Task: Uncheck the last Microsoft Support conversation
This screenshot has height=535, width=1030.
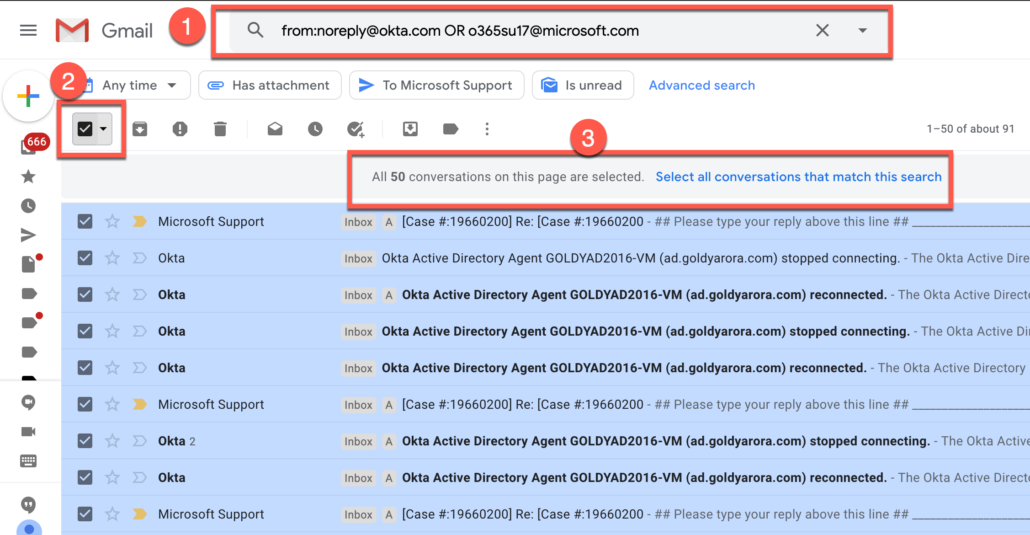Action: [x=85, y=514]
